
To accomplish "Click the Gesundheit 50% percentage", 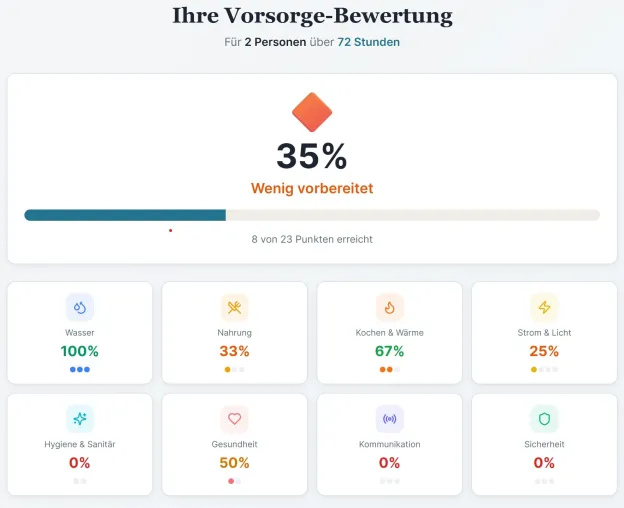I will (234, 463).
